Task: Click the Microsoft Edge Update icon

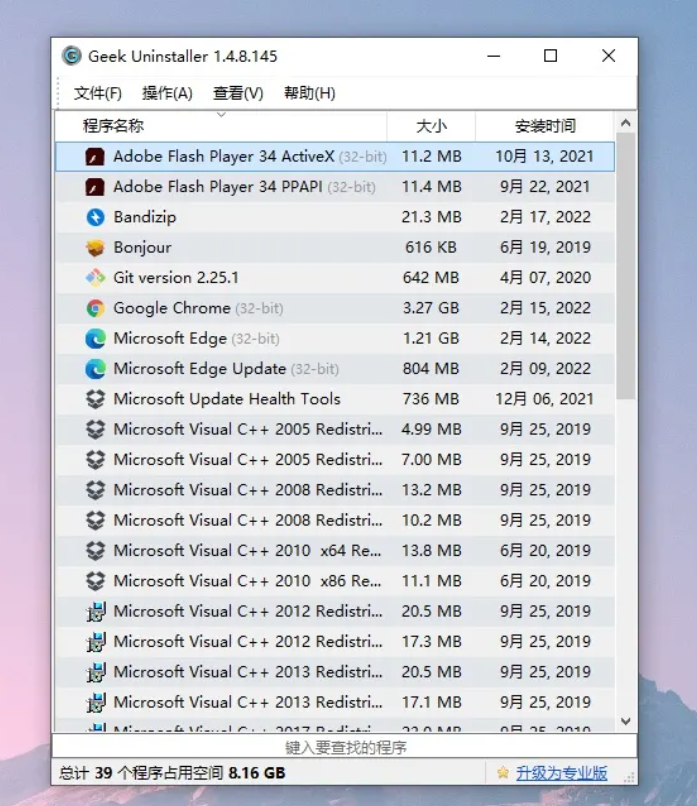Action: pos(95,369)
